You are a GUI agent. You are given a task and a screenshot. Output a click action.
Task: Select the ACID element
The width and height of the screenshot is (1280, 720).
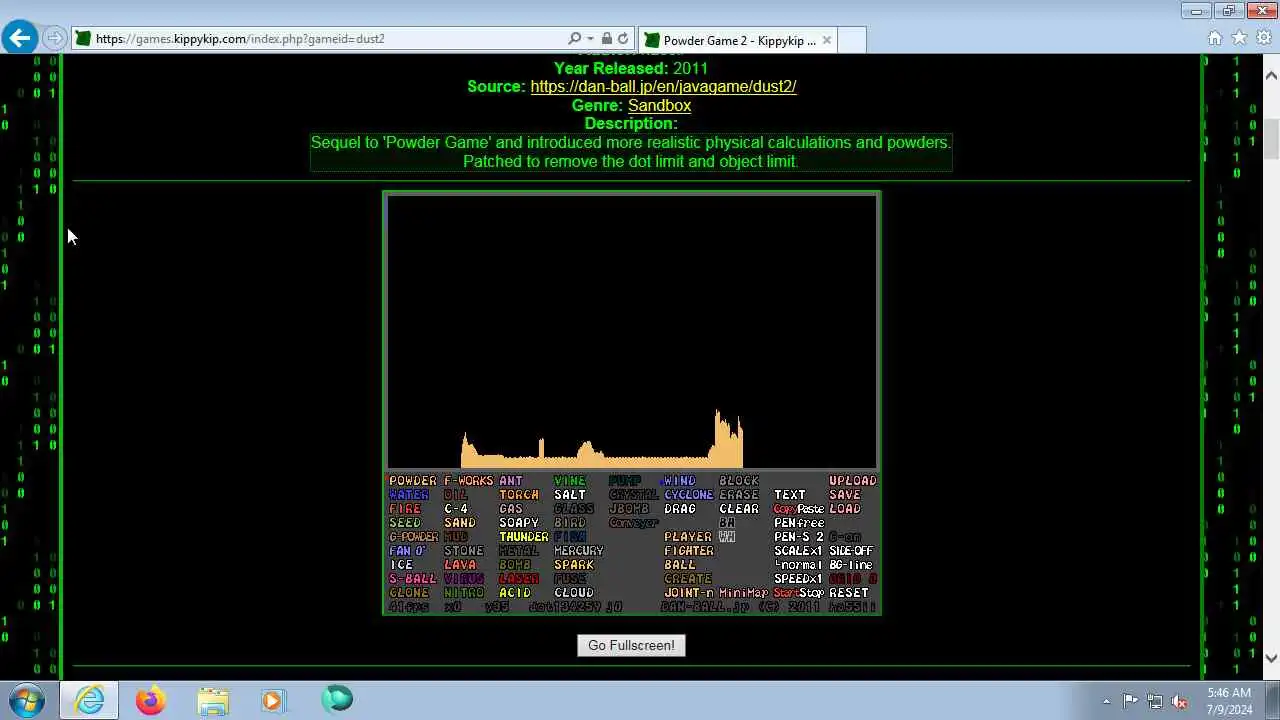click(x=515, y=593)
